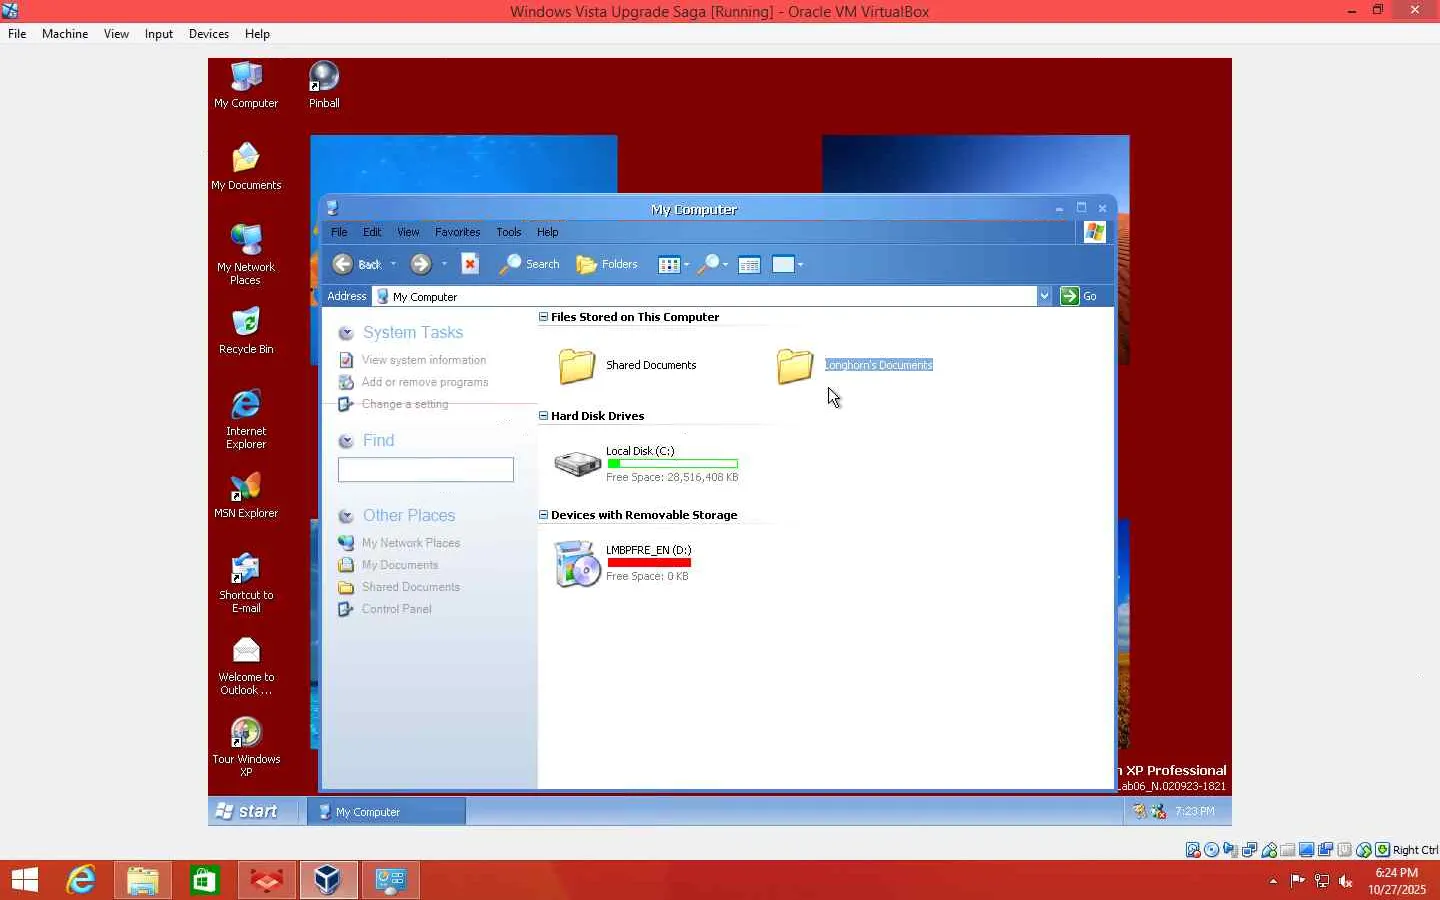
Task: Click VirtualBox audio status icon
Action: pyautogui.click(x=1231, y=850)
